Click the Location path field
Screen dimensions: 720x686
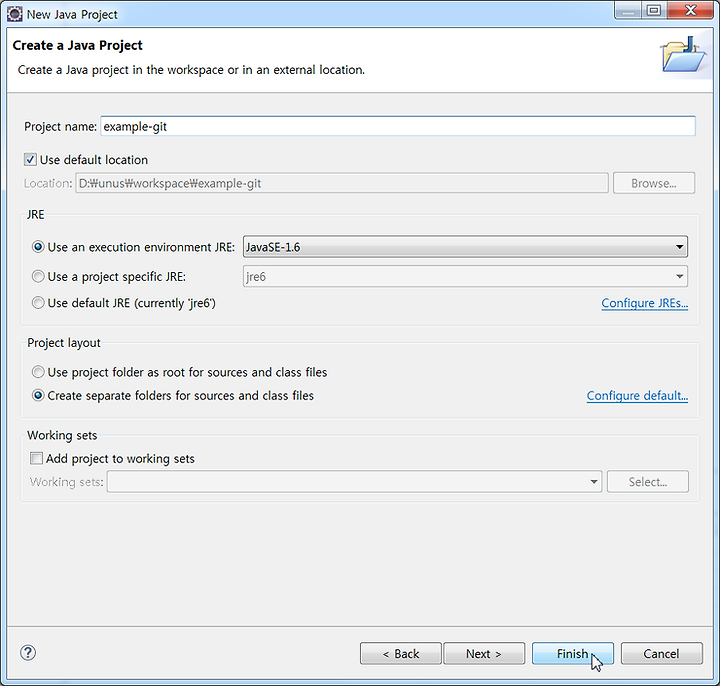(342, 183)
